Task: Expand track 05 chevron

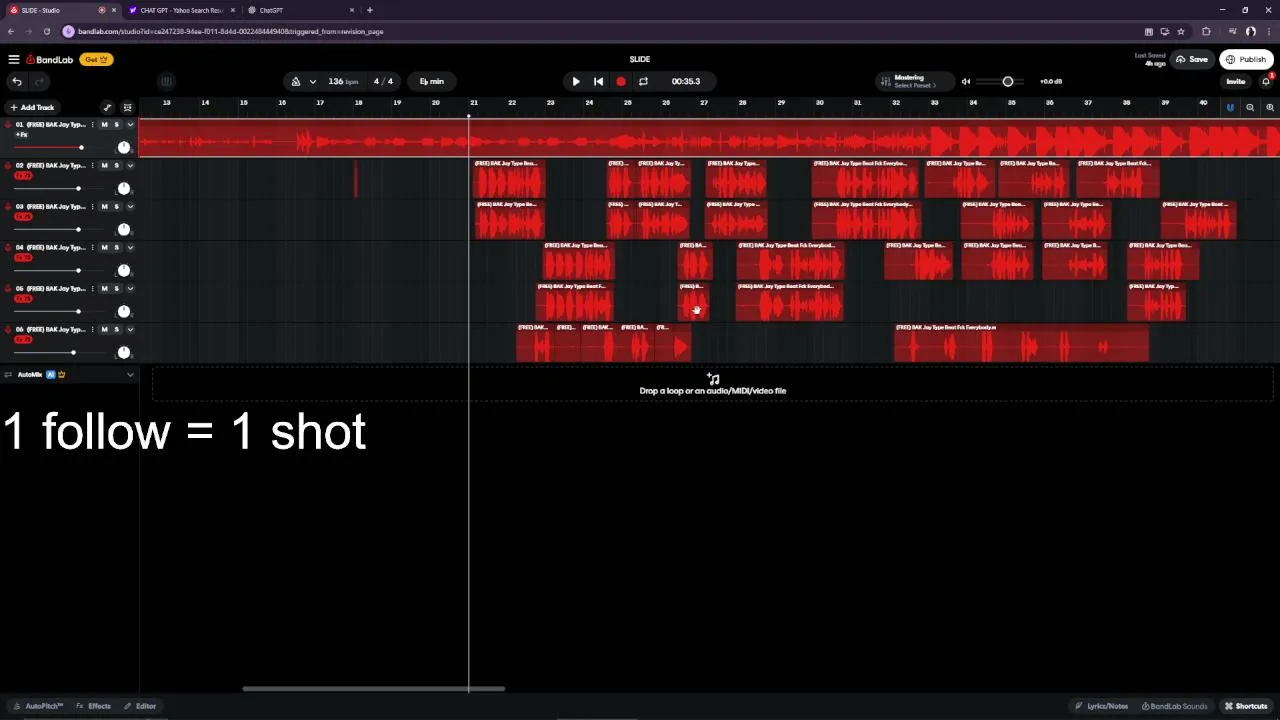Action: tap(130, 289)
